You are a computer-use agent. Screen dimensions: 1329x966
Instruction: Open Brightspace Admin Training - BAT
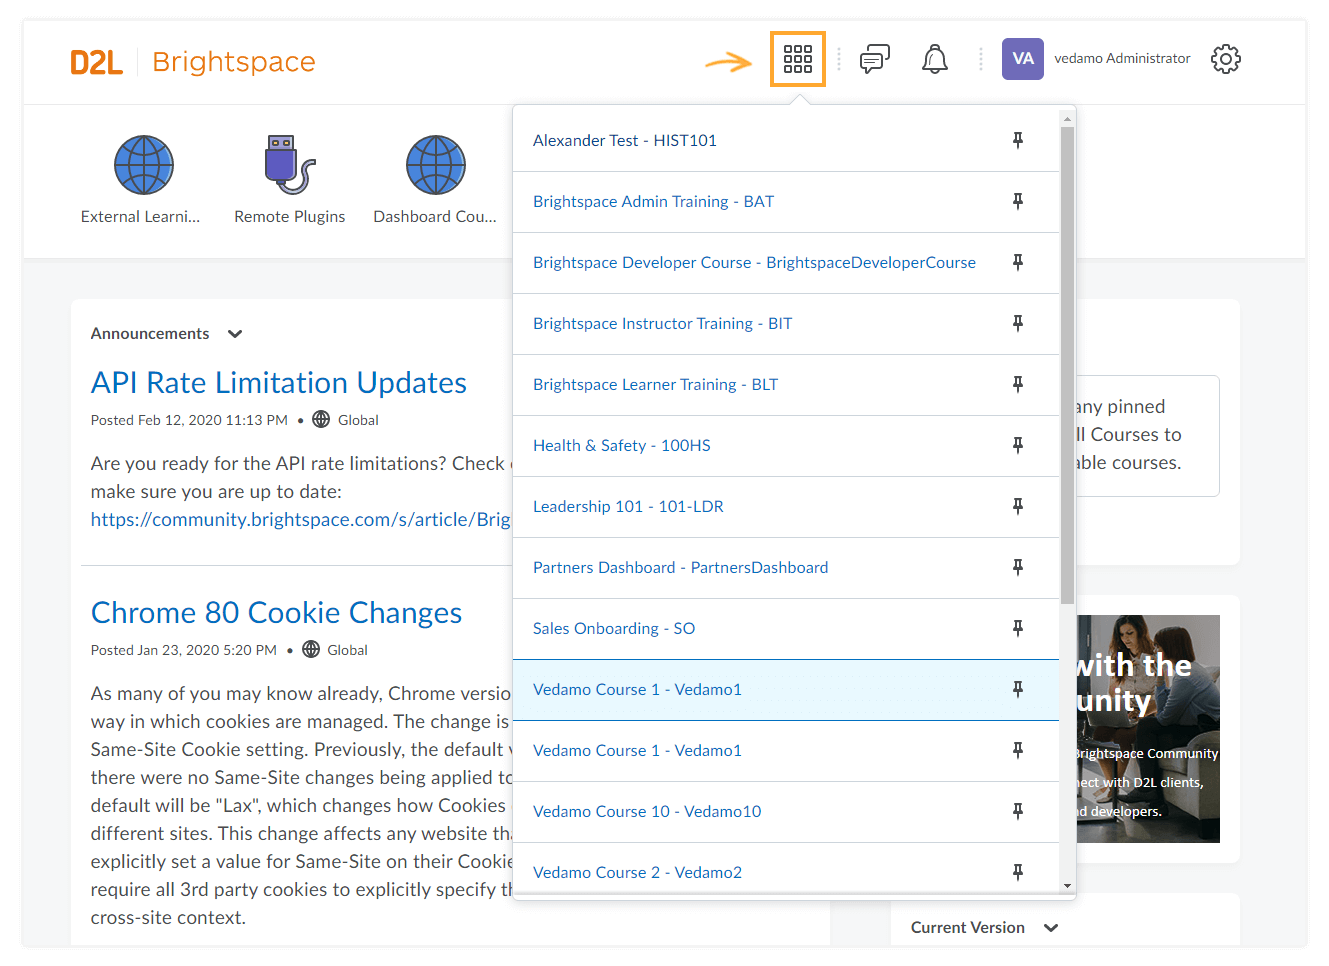[653, 201]
